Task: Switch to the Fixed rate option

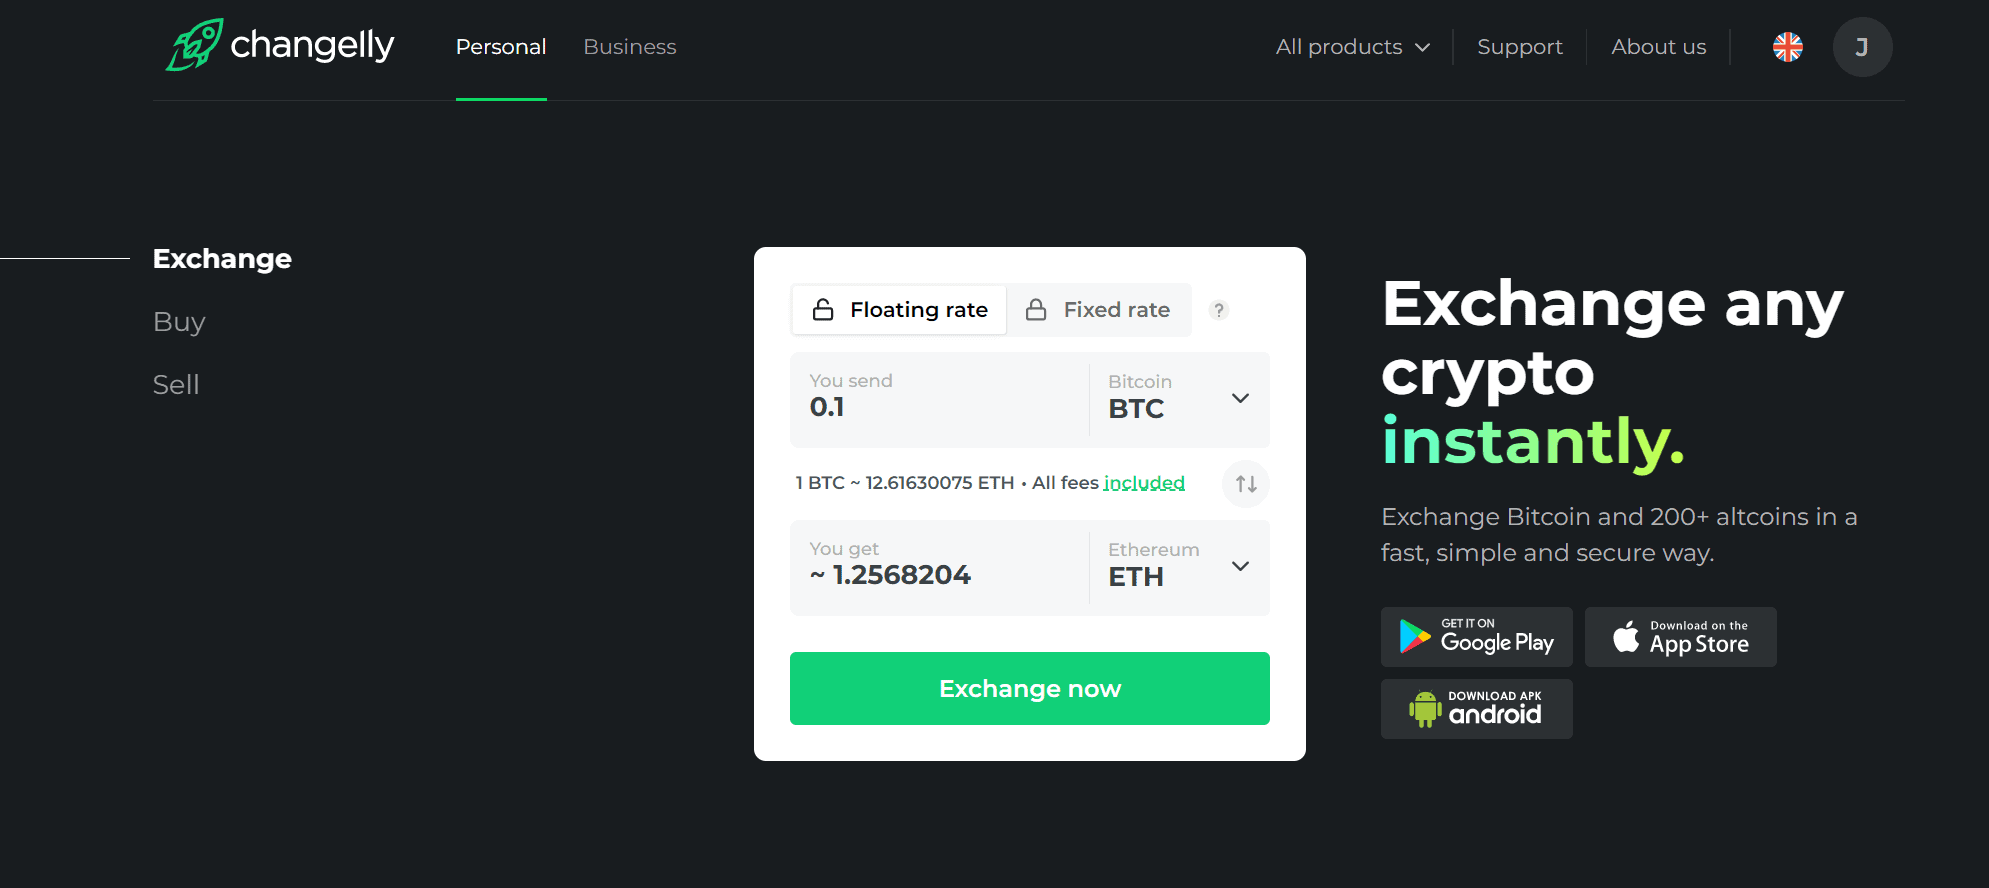Action: point(1099,310)
